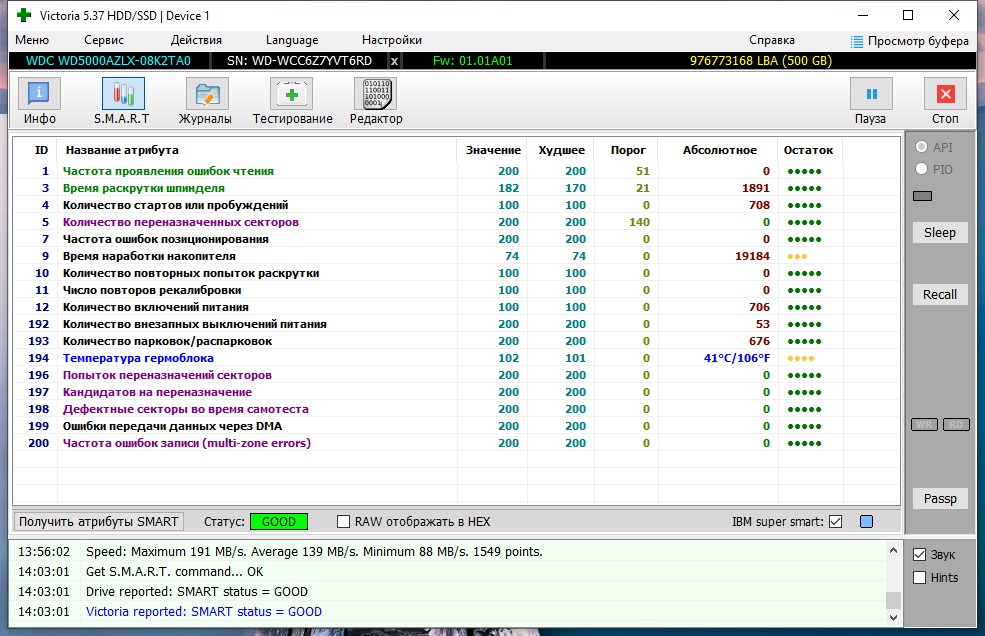Click the Остаток column header
Image resolution: width=985 pixels, height=636 pixels.
[x=808, y=150]
